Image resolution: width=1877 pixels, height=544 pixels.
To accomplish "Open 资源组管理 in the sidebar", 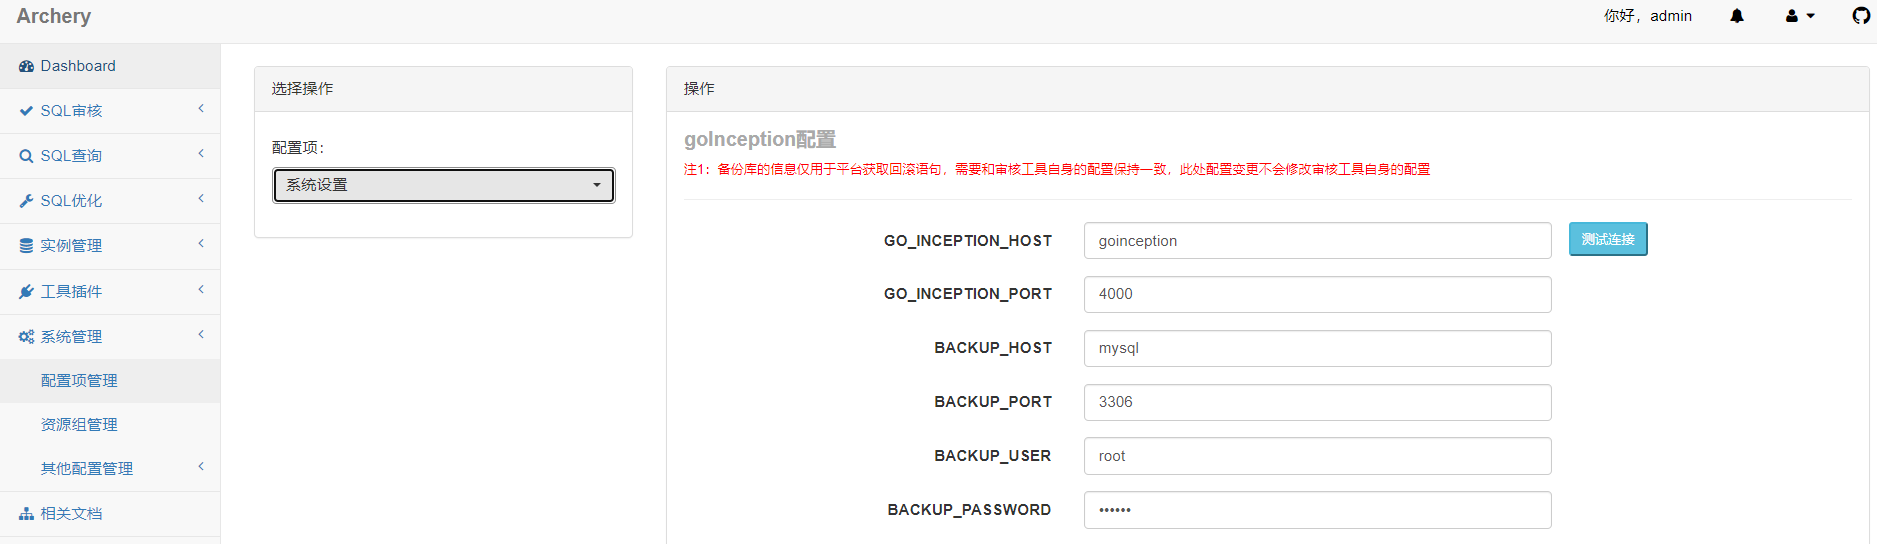I will click(79, 425).
